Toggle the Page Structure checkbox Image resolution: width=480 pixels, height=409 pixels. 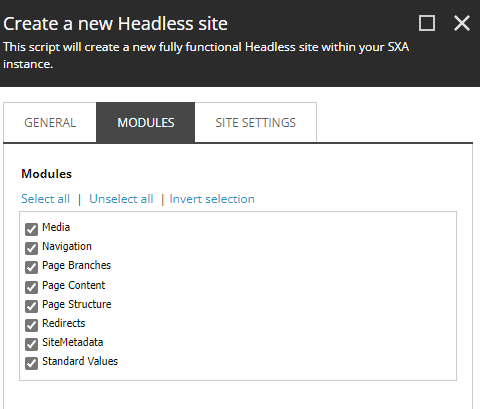31,306
